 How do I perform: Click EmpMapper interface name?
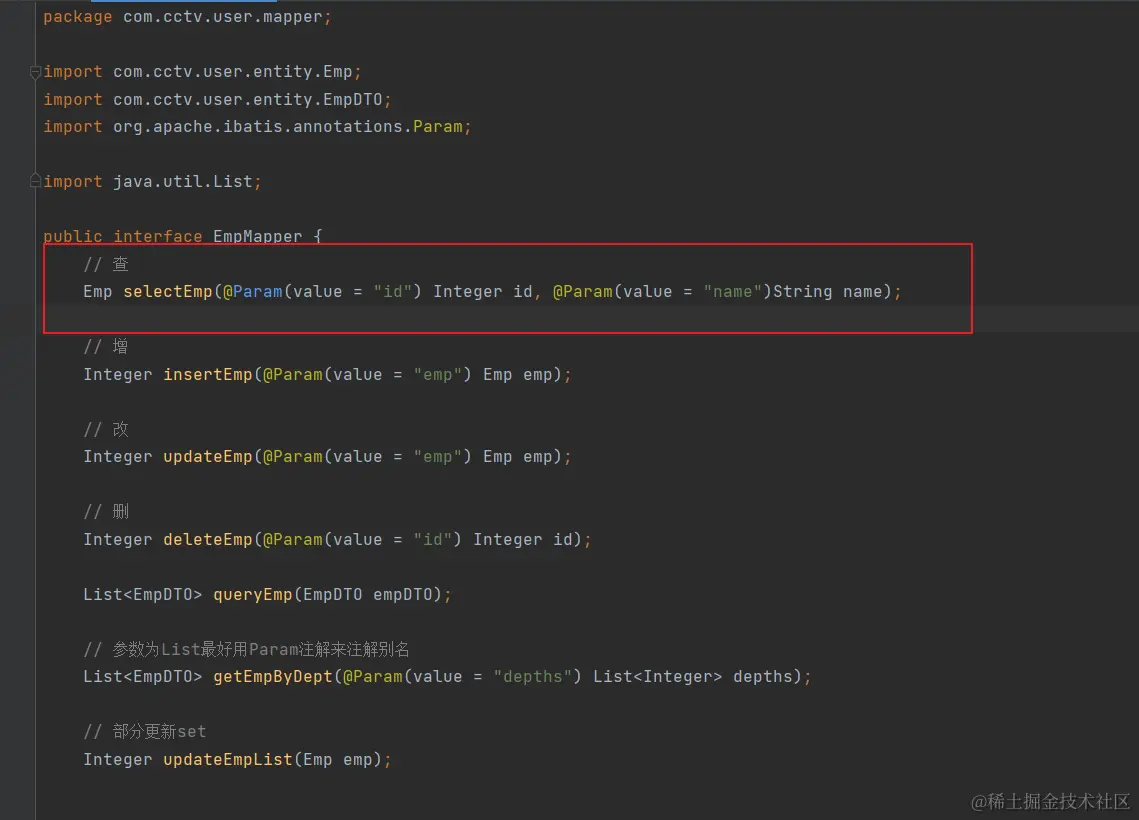click(x=257, y=236)
